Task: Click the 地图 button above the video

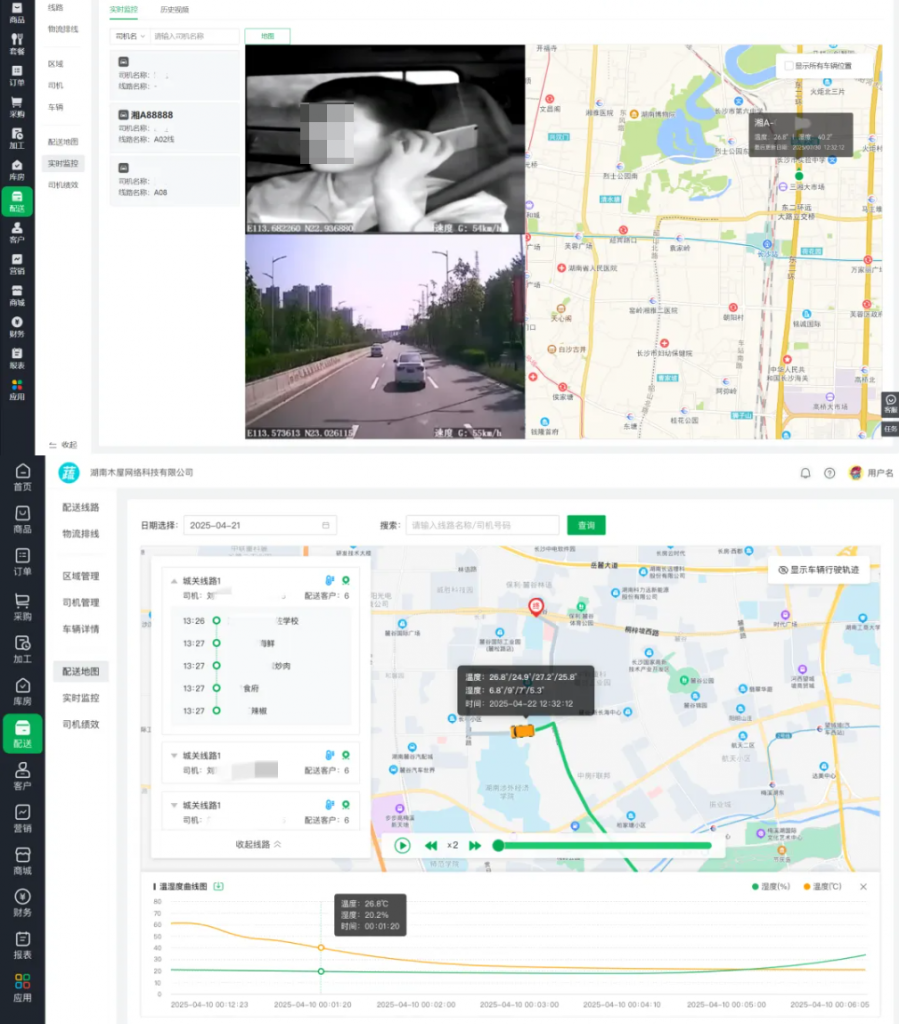Action: [x=267, y=36]
